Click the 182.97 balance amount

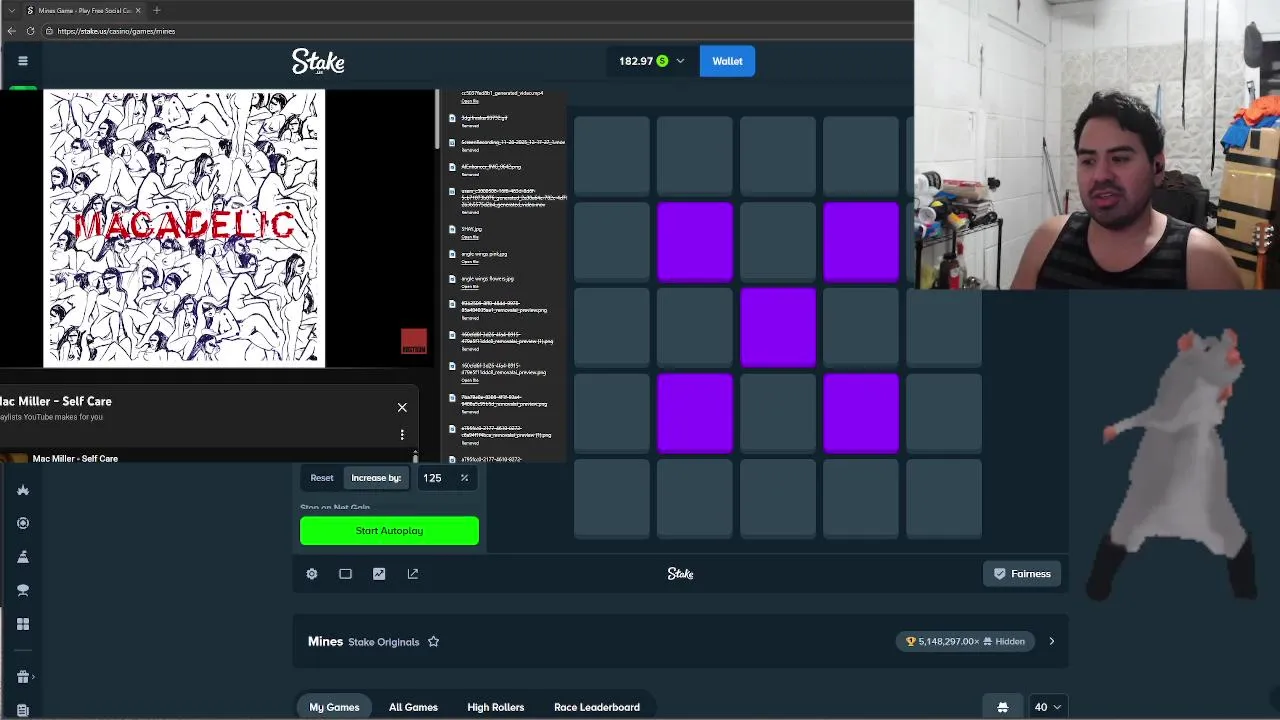[x=636, y=61]
